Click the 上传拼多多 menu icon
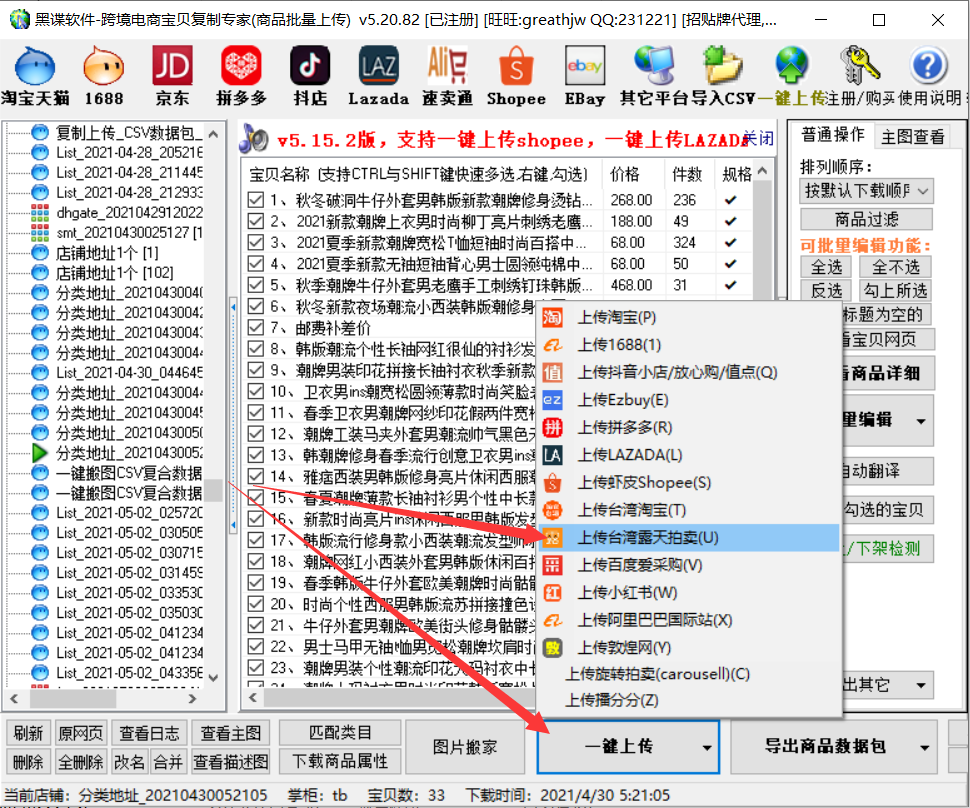Image resolution: width=970 pixels, height=808 pixels. 552,428
